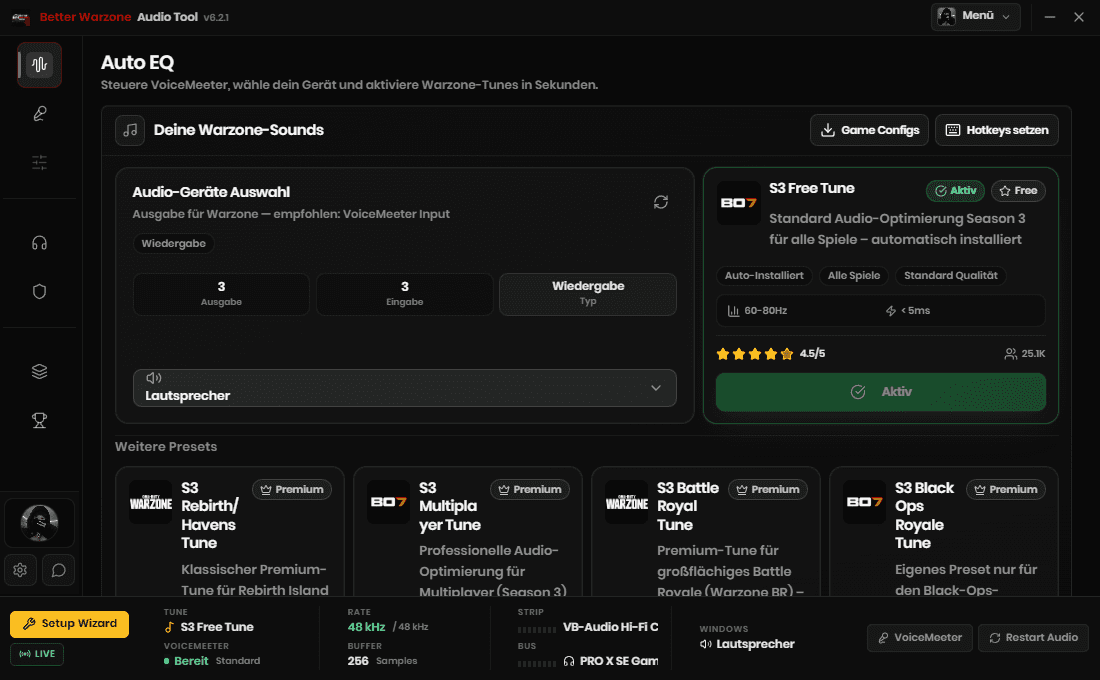The image size is (1100, 680).
Task: Click the Auto-Installiert tag
Action: [x=764, y=276]
